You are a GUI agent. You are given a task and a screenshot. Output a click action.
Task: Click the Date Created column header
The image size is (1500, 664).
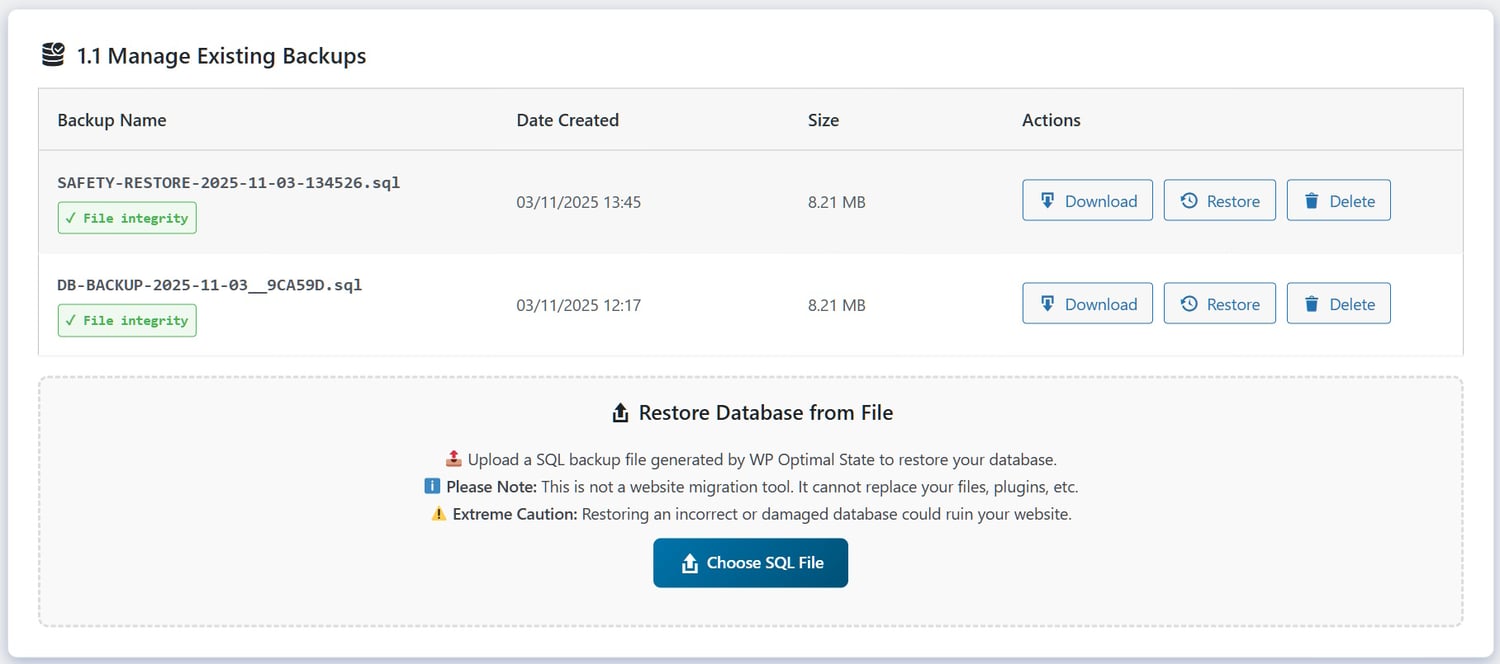pos(567,120)
